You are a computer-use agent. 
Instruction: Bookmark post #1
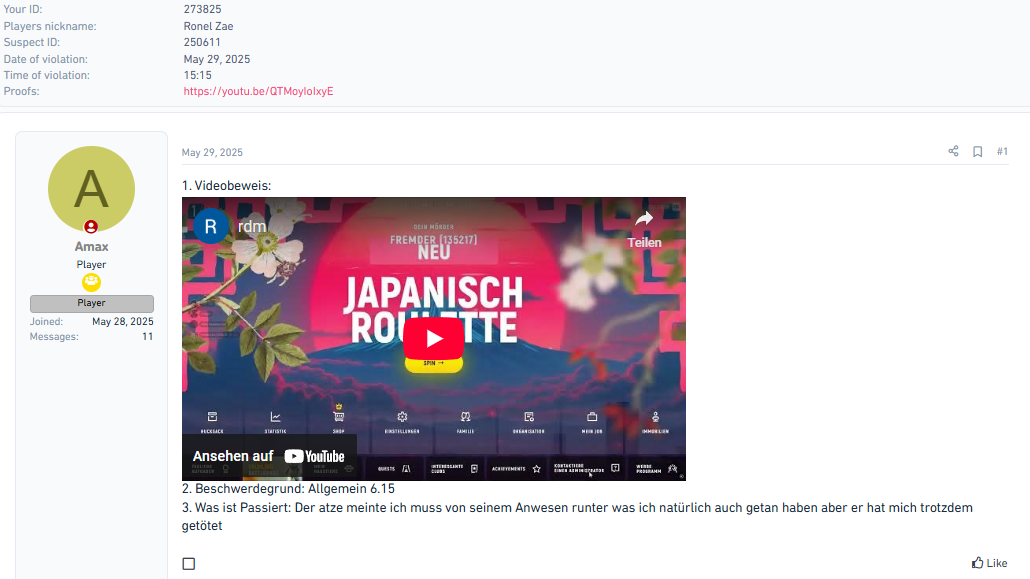pyautogui.click(x=977, y=152)
